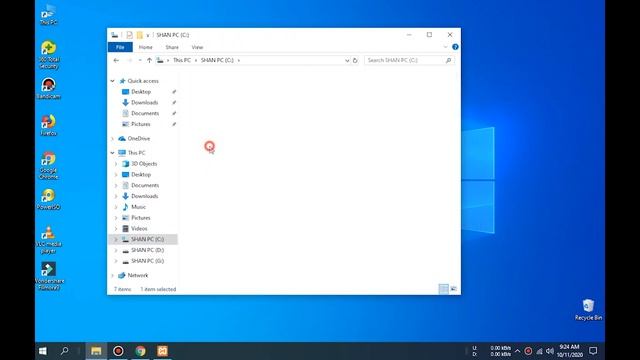Click This PC in address breadcrumb
The height and width of the screenshot is (360, 640).
182,60
